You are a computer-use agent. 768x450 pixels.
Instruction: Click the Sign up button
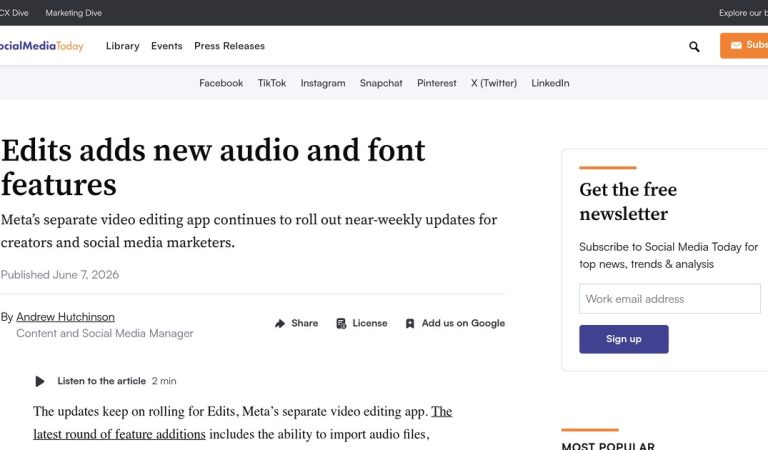coord(624,339)
